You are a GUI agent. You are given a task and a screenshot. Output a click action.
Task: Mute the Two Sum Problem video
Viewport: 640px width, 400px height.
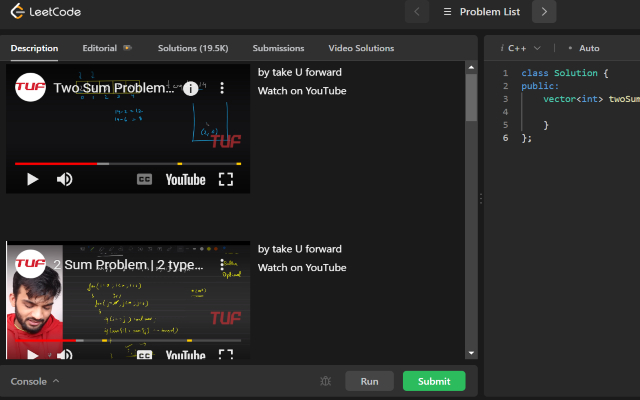(x=64, y=179)
